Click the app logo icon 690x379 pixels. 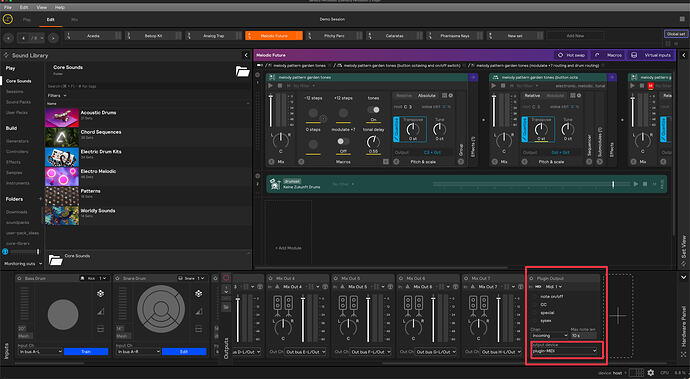pyautogui.click(x=7, y=19)
